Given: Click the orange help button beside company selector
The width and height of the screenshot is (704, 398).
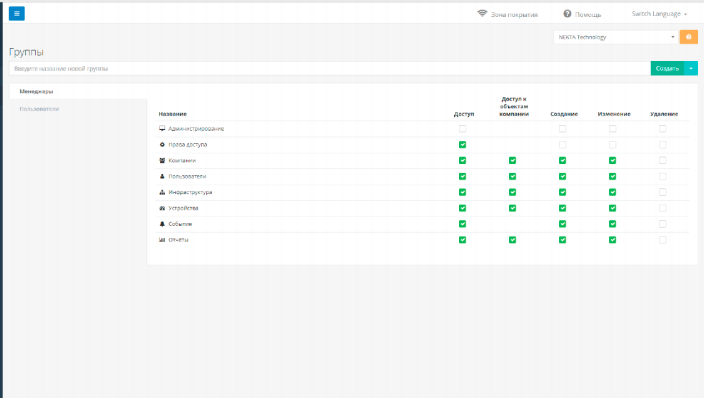Looking at the screenshot, I should click(689, 37).
